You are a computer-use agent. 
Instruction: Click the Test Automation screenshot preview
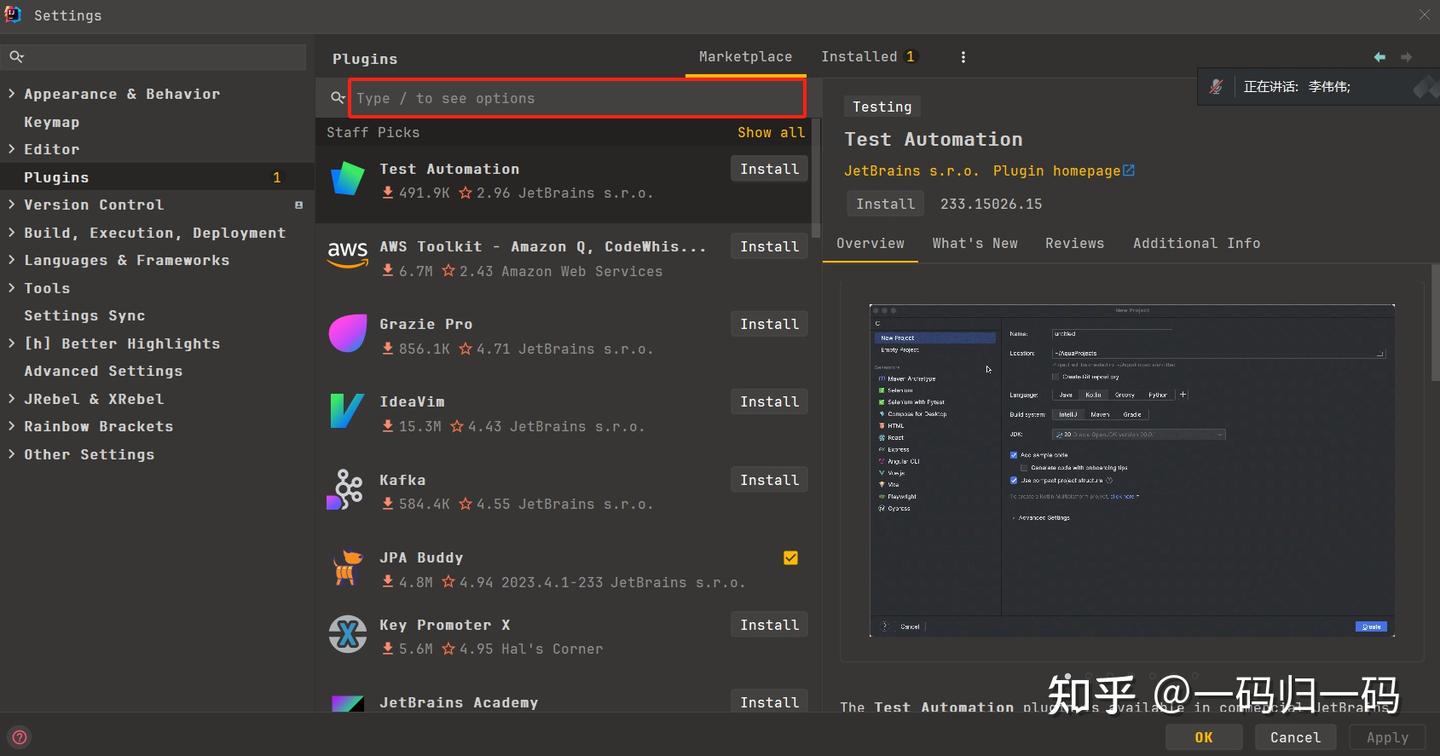click(1132, 471)
